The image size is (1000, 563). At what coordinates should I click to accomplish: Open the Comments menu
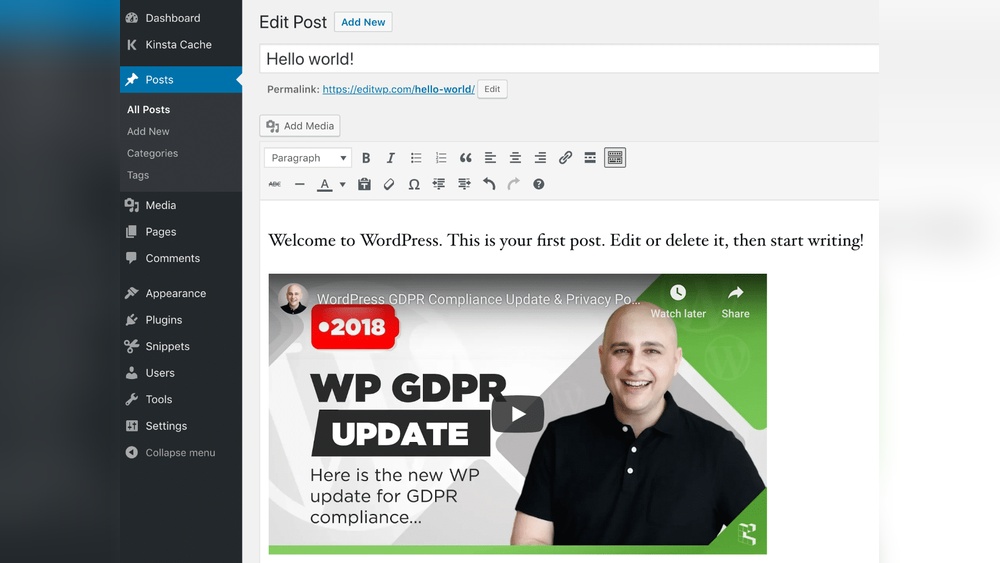click(x=180, y=258)
